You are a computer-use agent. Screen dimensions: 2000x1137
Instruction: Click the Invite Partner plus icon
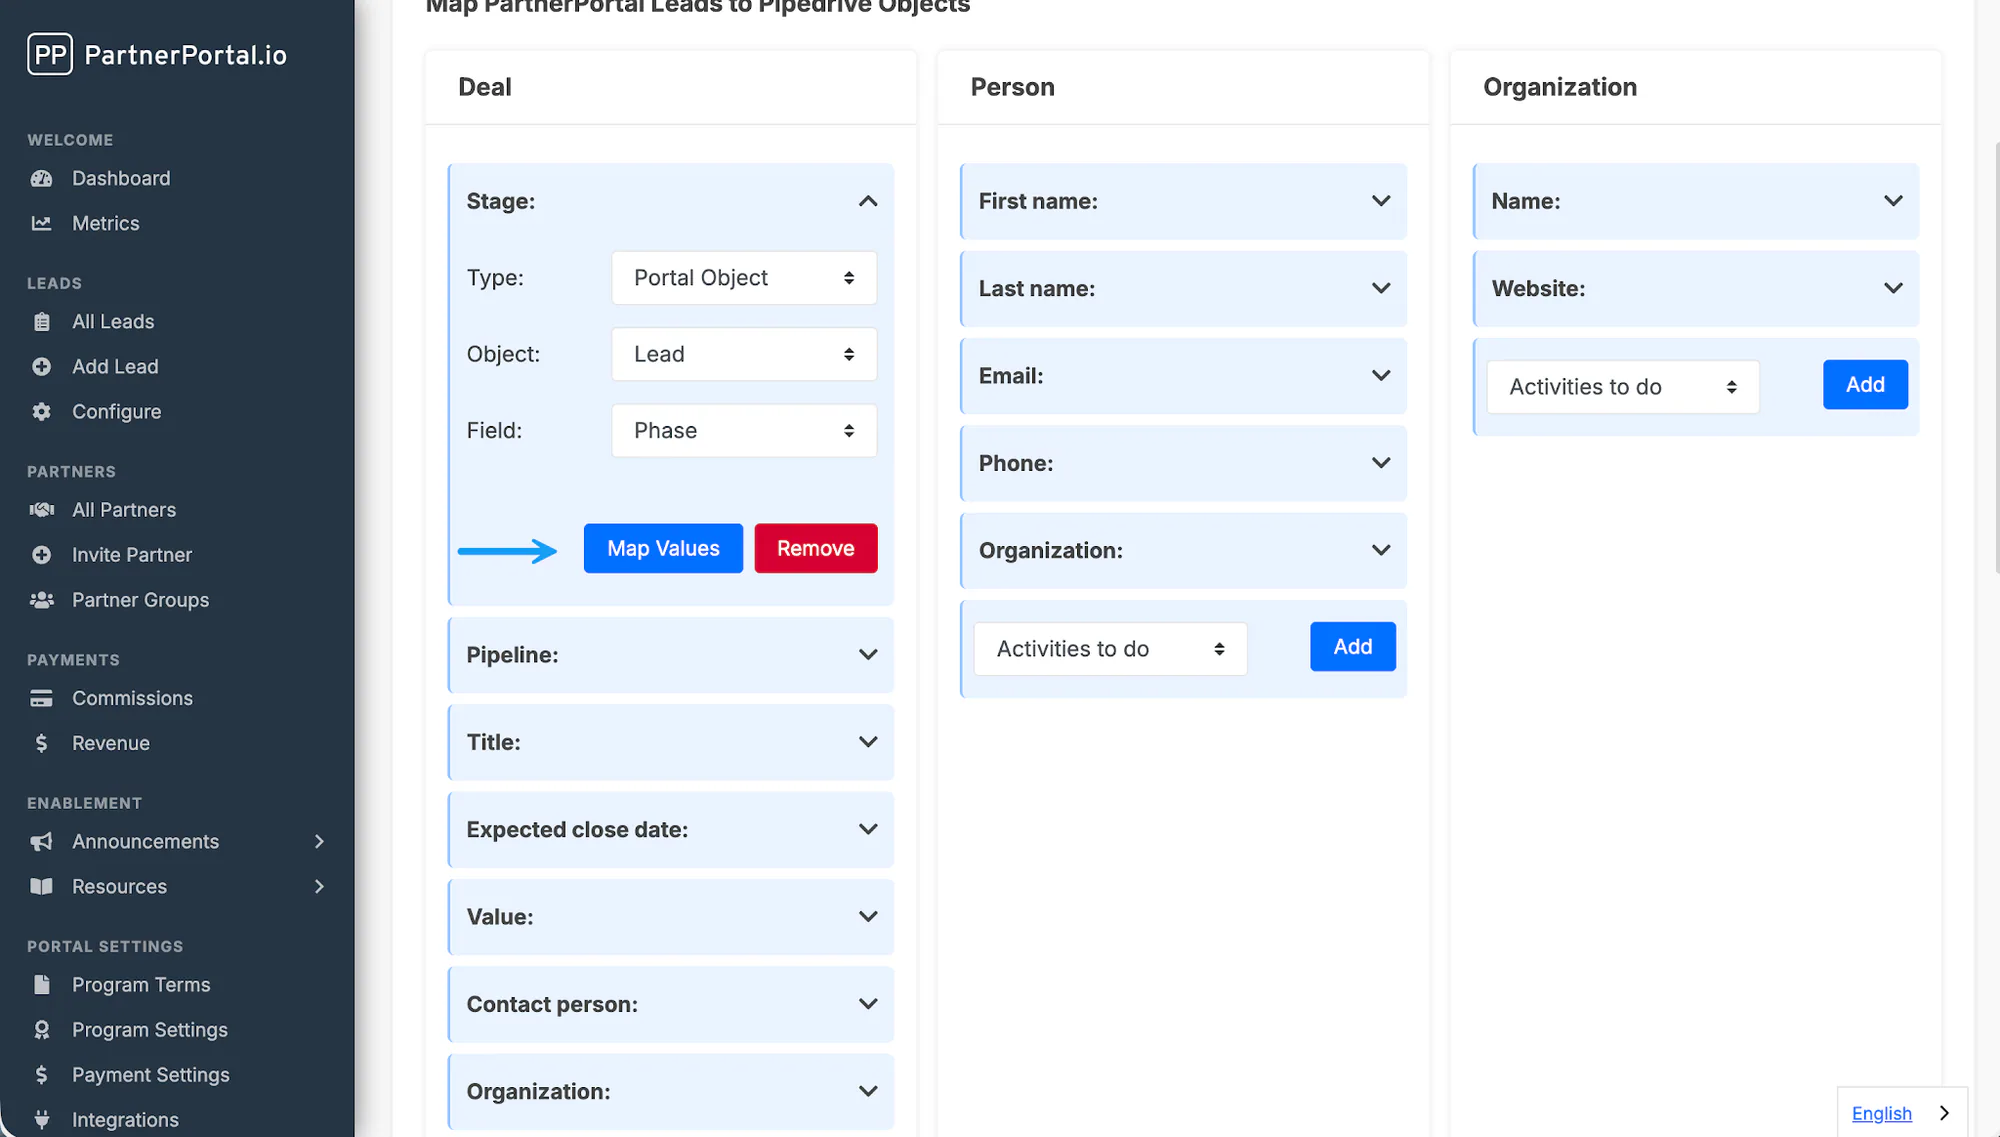[x=41, y=554]
